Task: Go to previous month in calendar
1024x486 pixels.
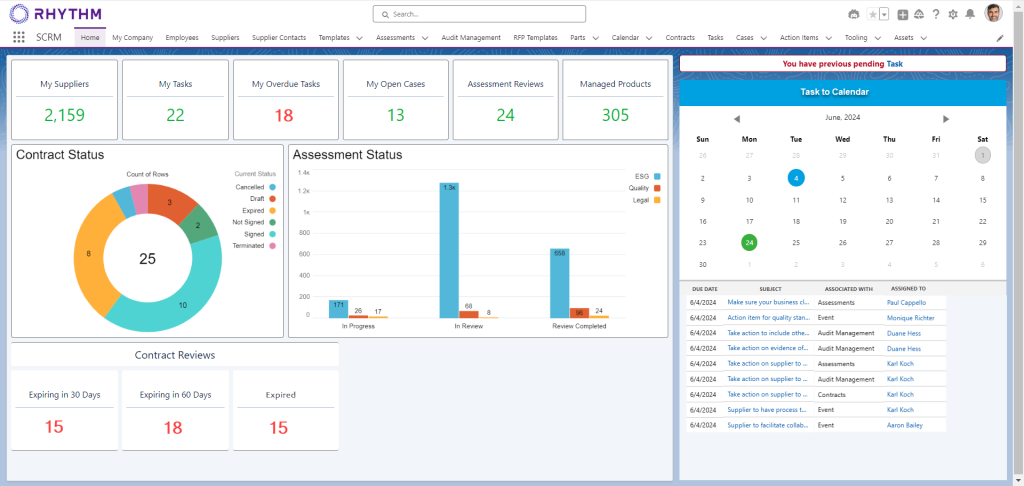Action: click(x=737, y=118)
